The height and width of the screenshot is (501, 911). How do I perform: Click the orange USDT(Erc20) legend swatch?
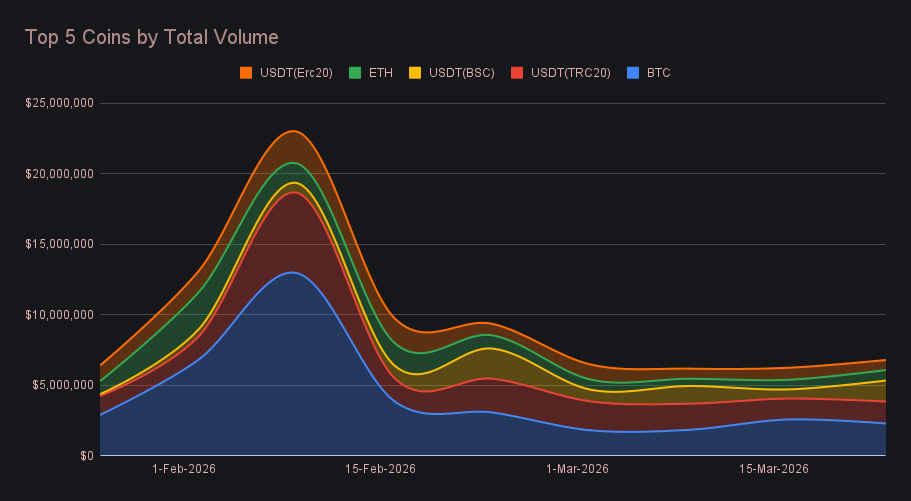tap(246, 73)
